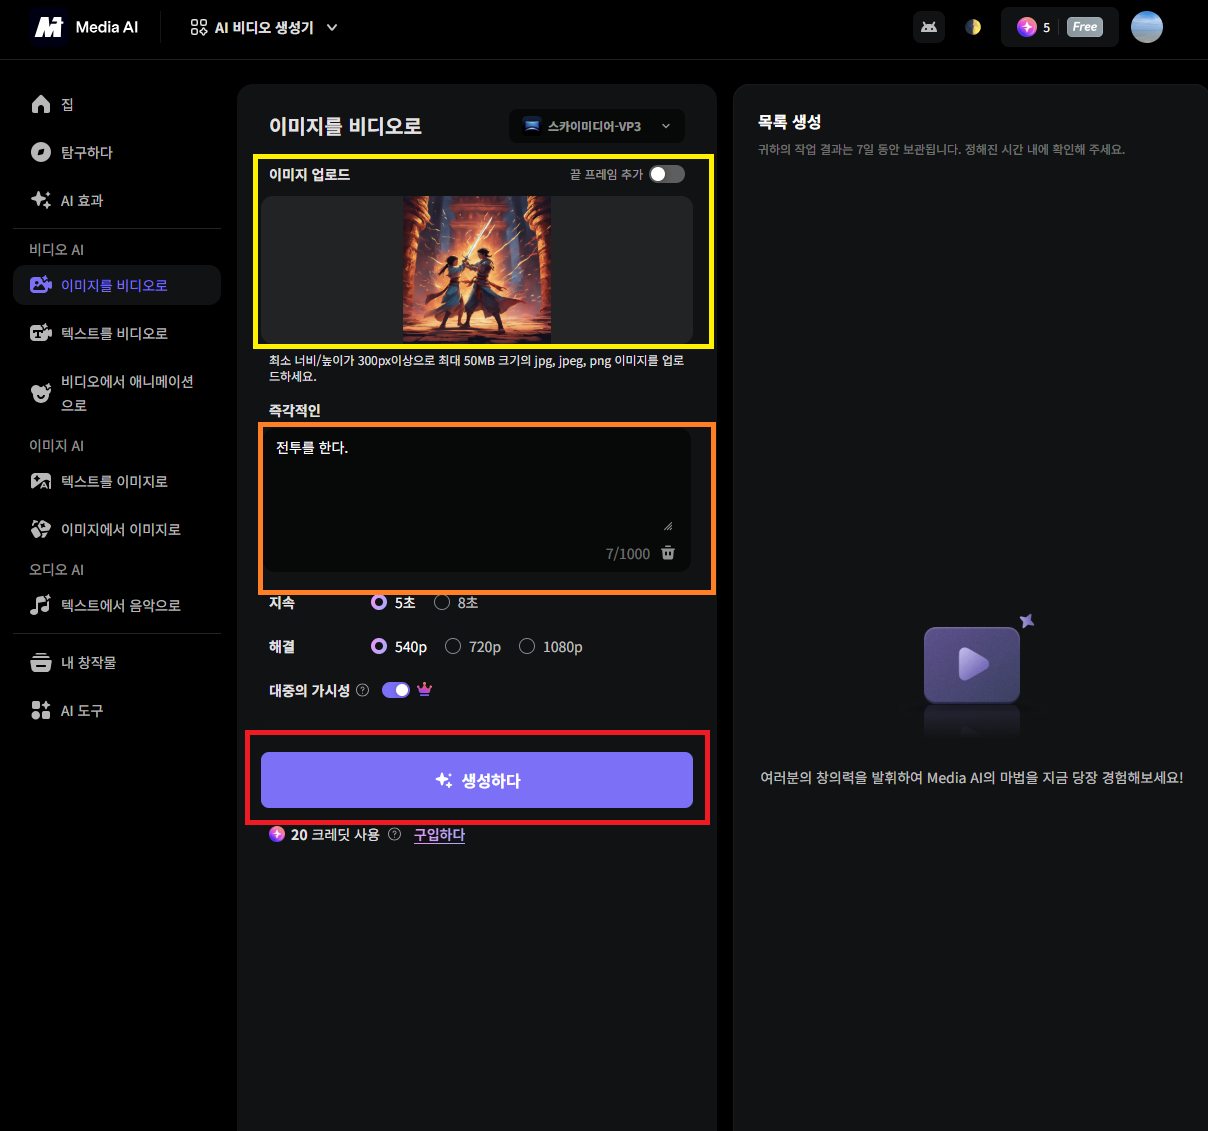This screenshot has width=1208, height=1131.
Task: Click the music note icon beside 텍스트에서 음악으로
Action: tap(41, 605)
